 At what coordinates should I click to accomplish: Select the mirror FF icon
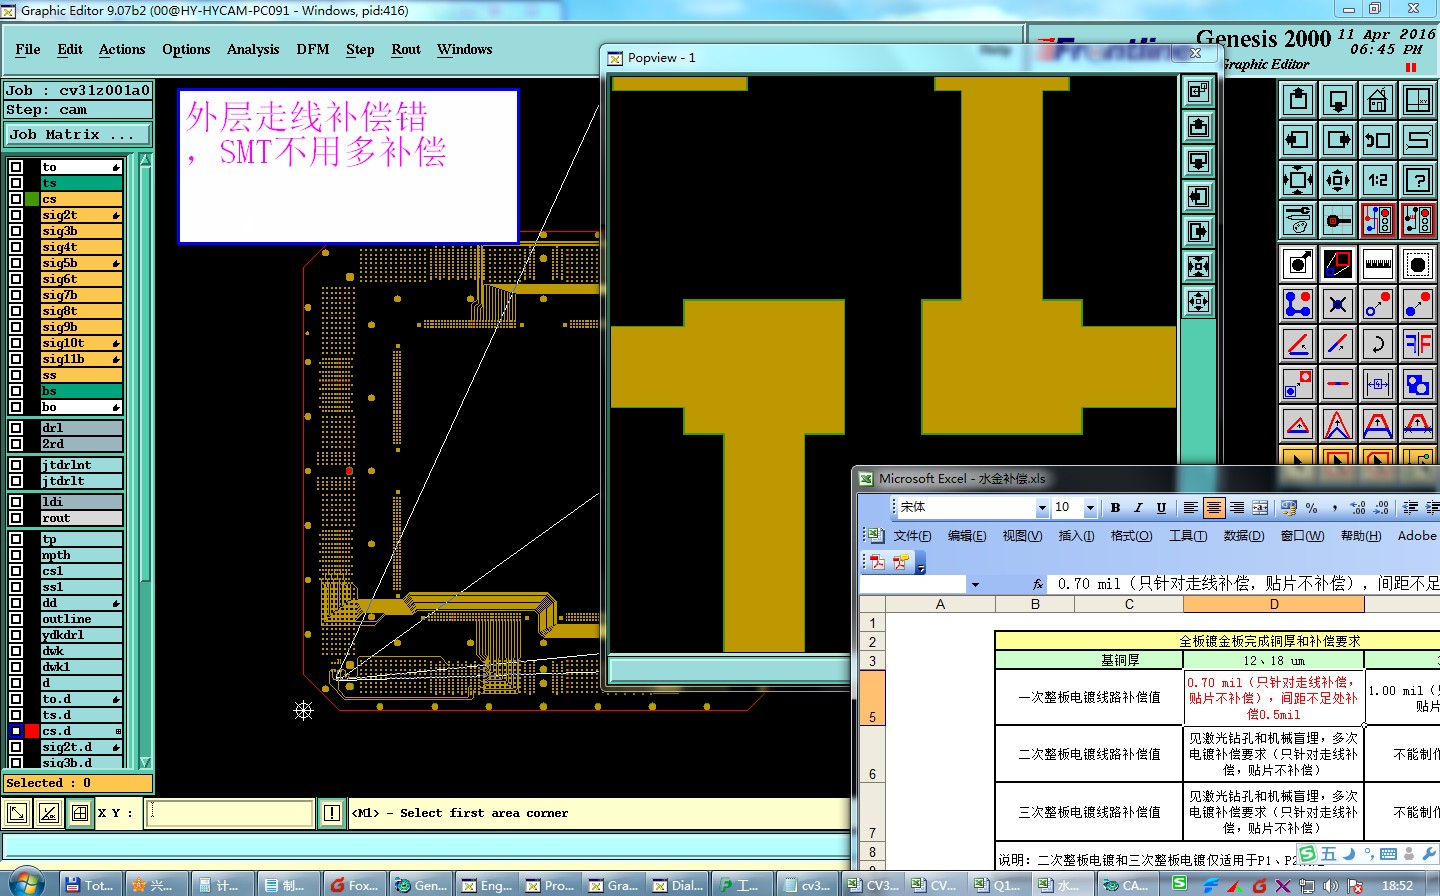pos(1418,344)
